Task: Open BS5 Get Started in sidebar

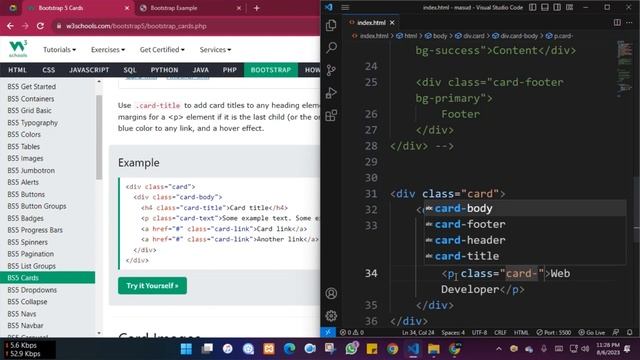Action: pos(31,87)
